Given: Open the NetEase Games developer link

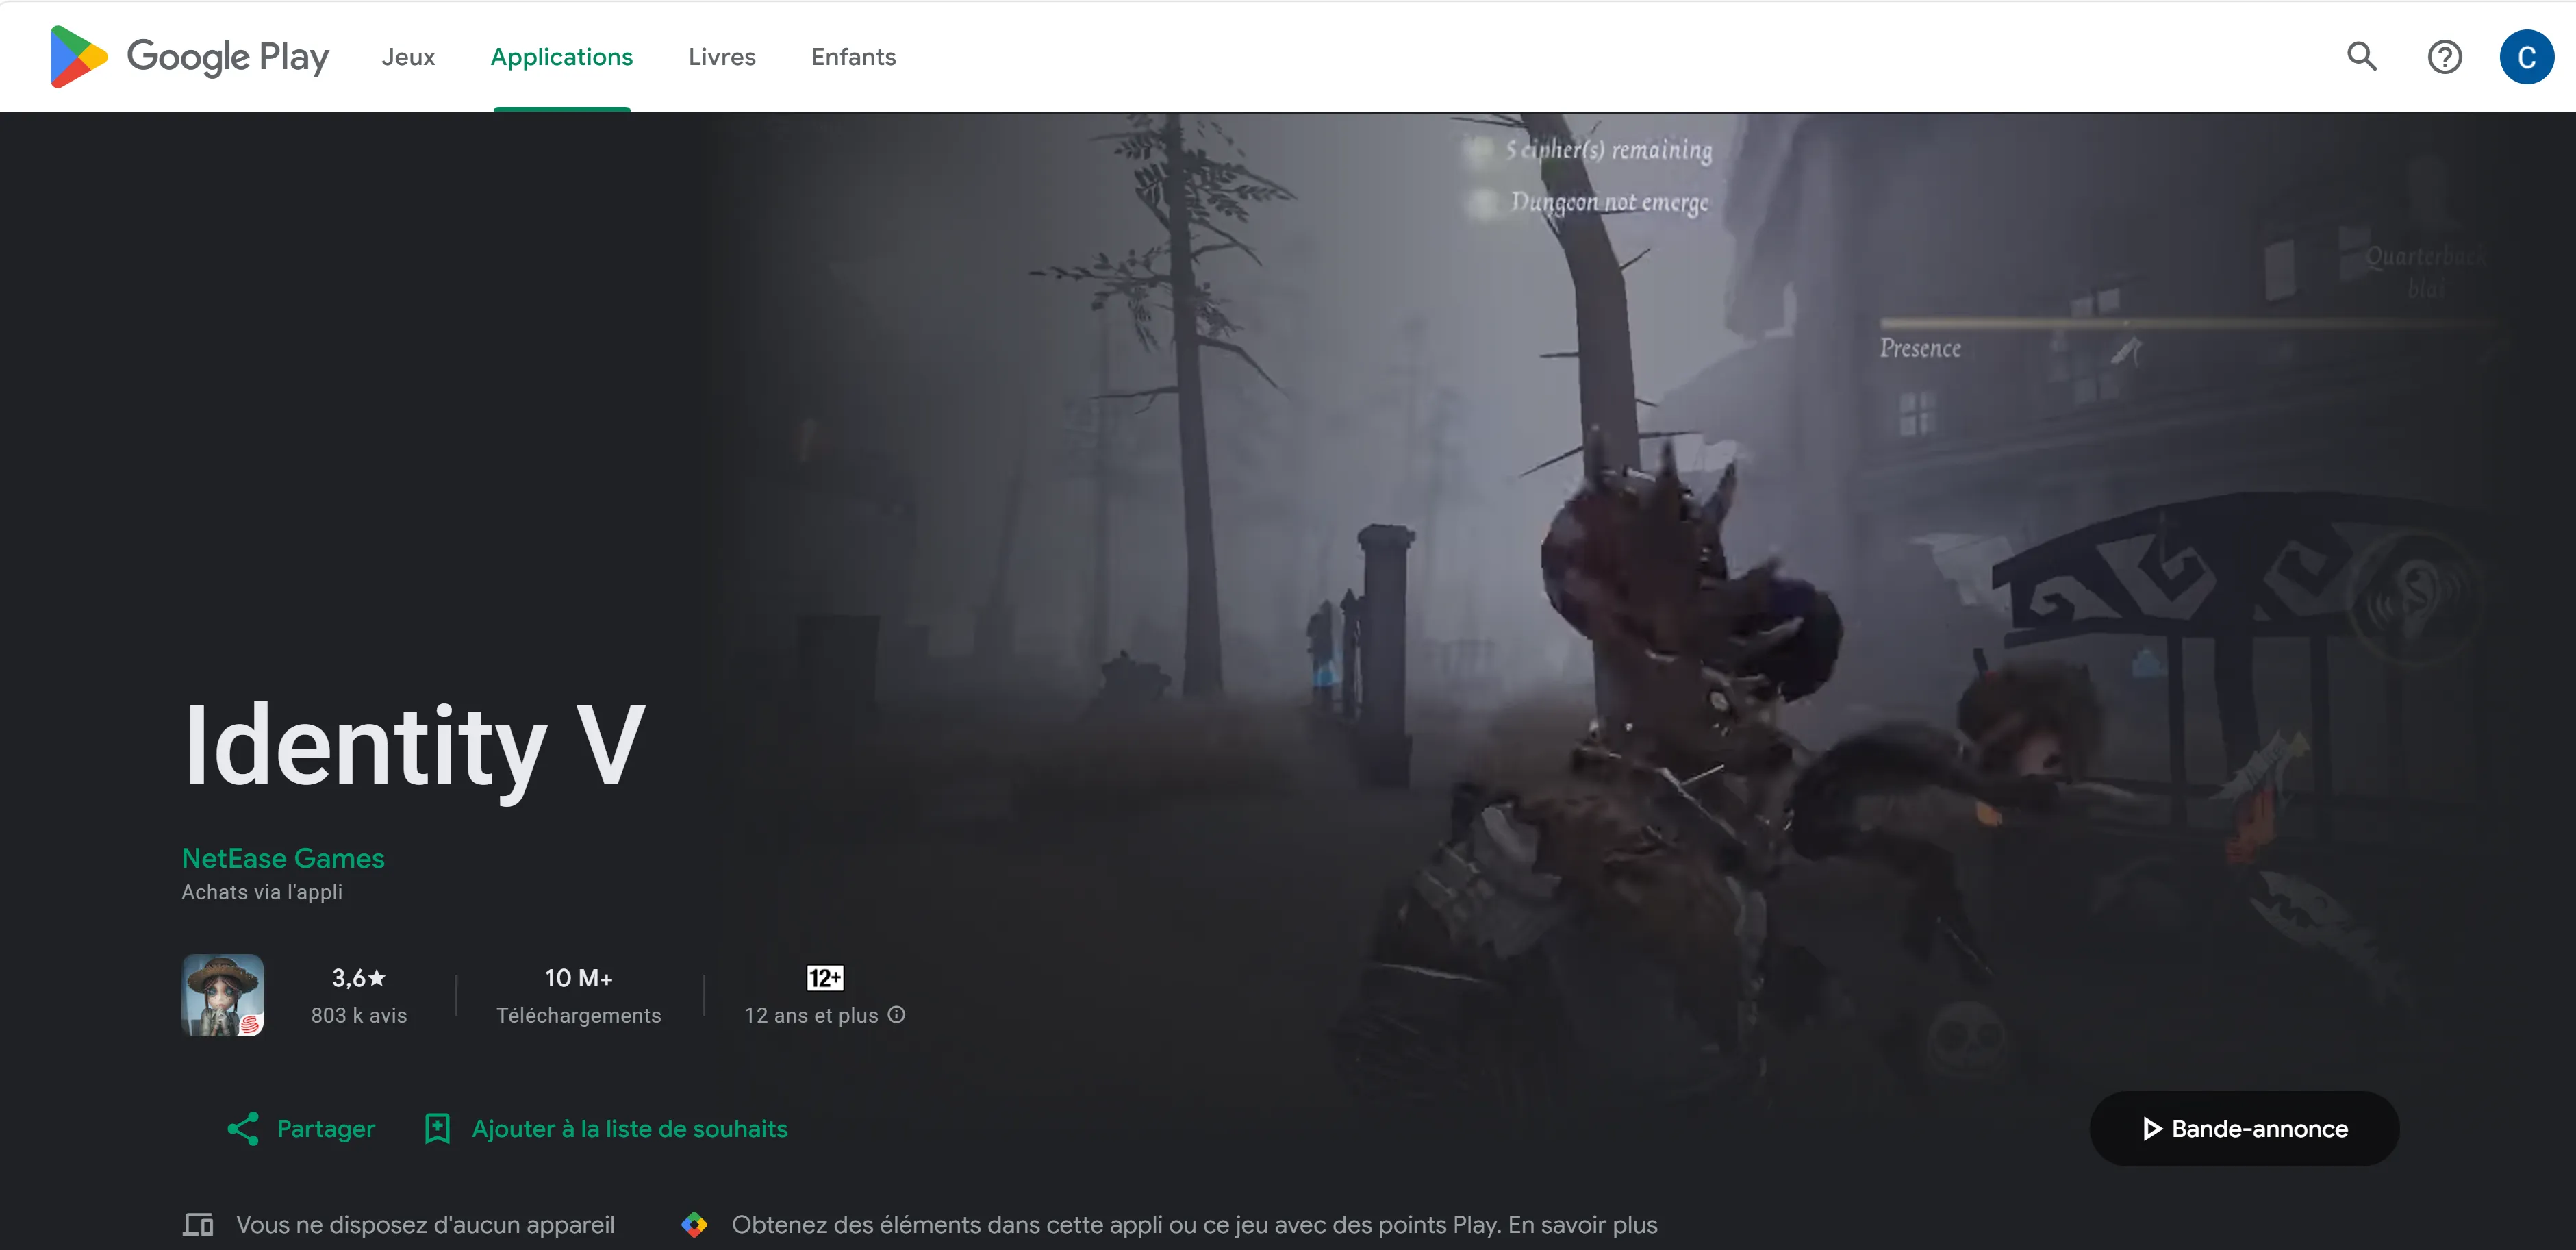Looking at the screenshot, I should click(283, 858).
